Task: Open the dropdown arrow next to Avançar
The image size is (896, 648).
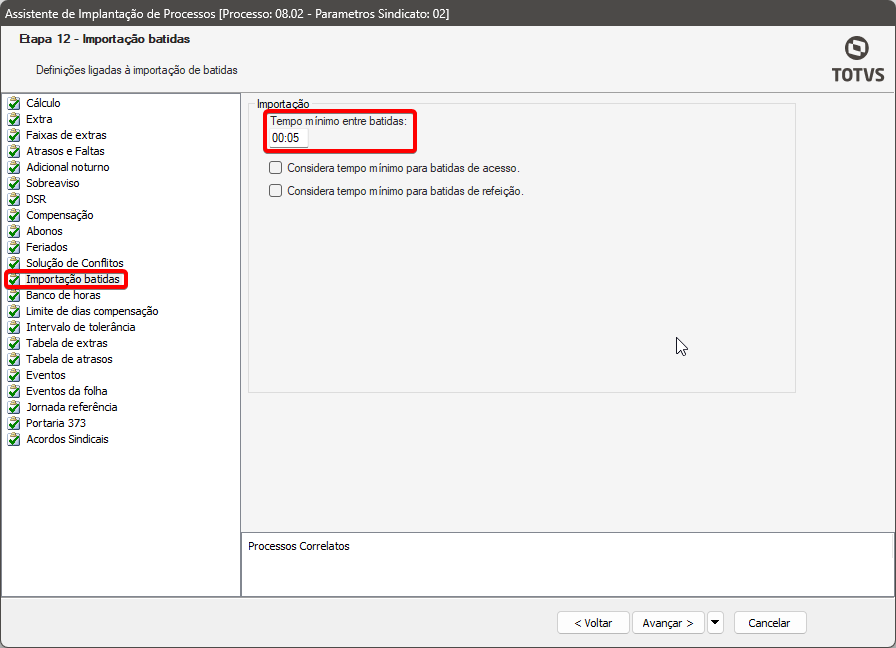Action: click(715, 623)
